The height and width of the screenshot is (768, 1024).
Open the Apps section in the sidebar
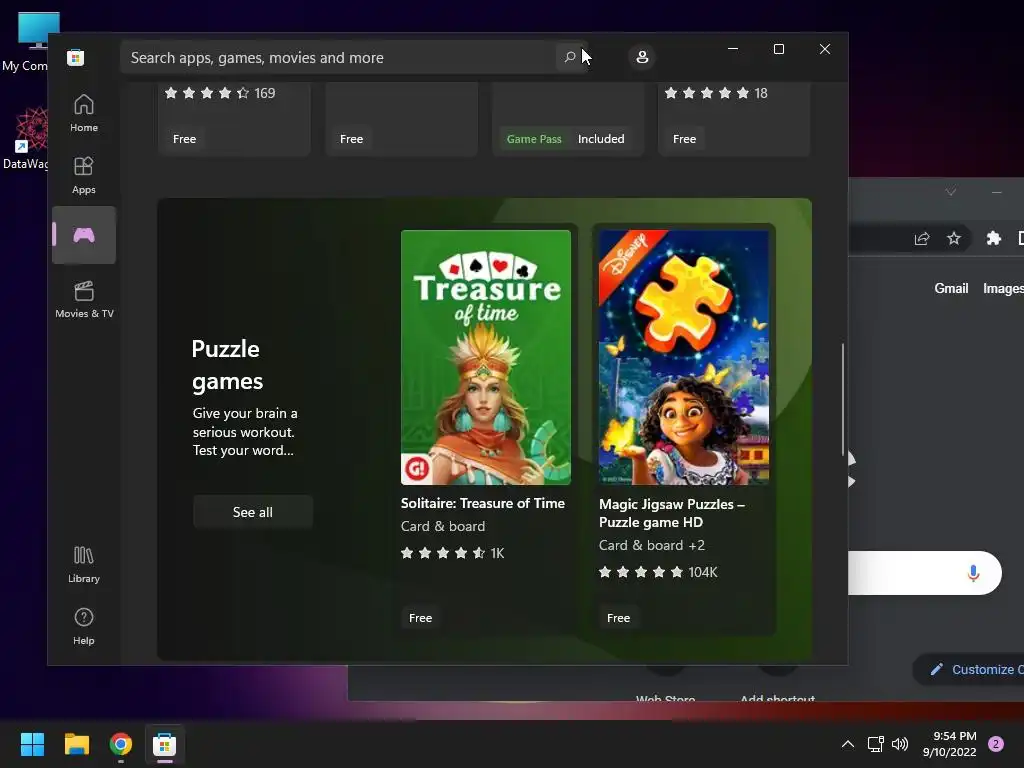click(x=84, y=175)
